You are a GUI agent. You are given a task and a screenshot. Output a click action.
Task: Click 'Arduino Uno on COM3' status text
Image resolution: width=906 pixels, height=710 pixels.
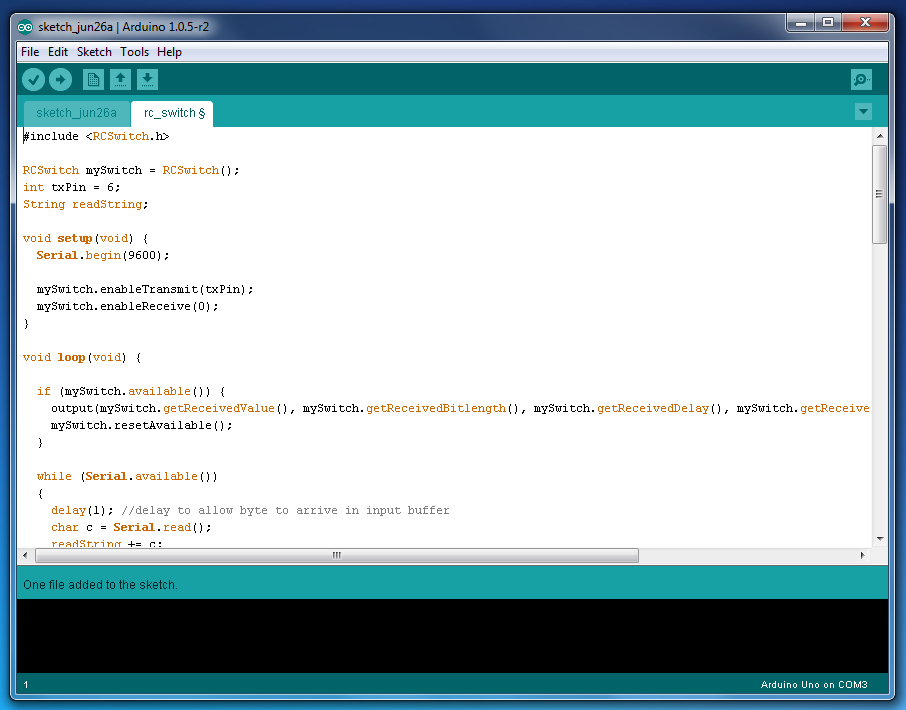point(814,685)
